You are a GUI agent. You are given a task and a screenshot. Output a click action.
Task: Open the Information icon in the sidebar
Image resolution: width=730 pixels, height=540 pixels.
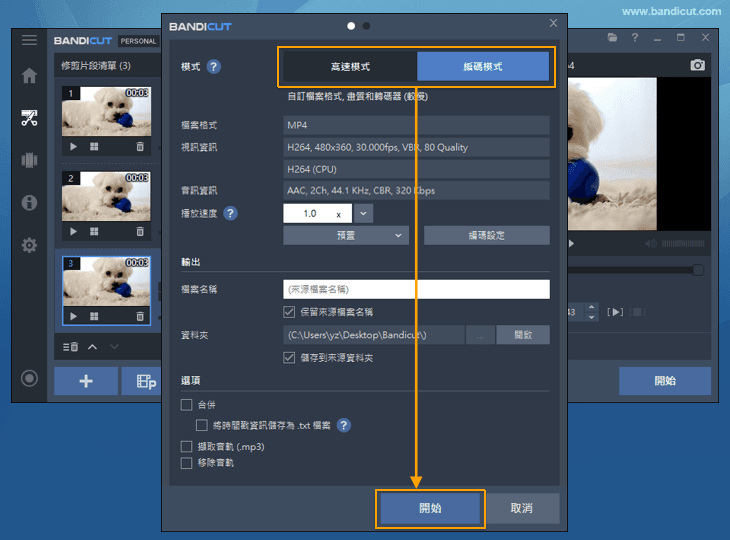[x=29, y=202]
